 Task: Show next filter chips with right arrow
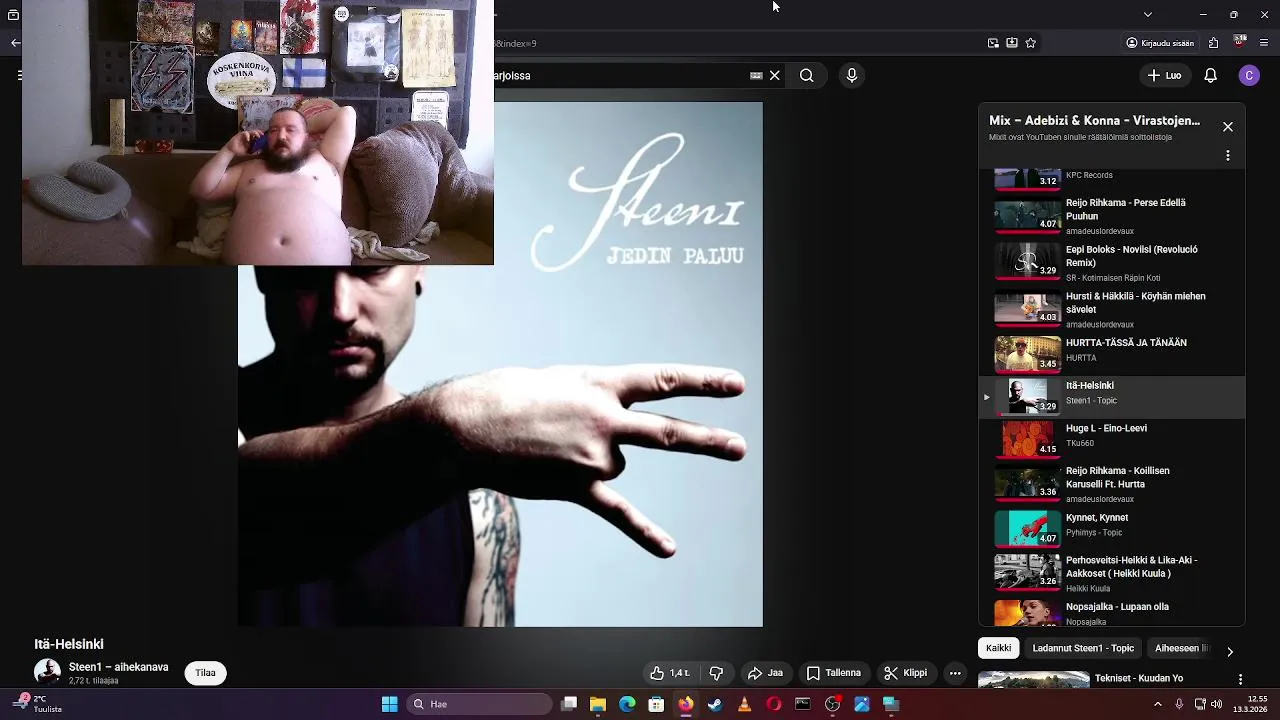(1230, 651)
